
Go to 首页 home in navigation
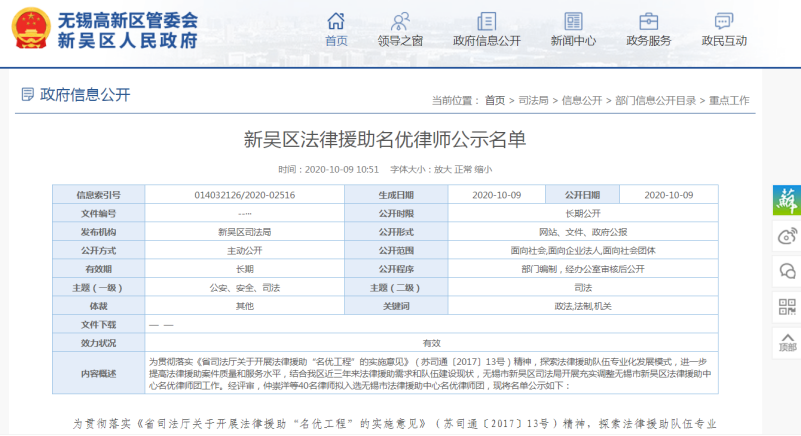337,29
